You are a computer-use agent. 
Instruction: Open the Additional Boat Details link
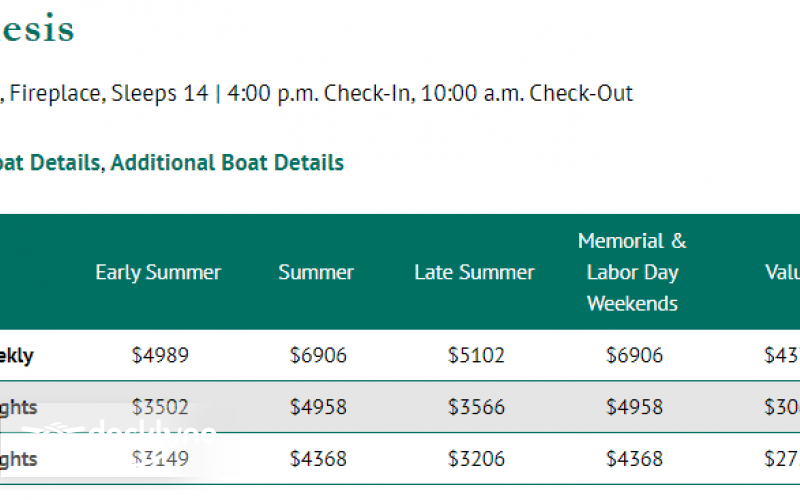(x=227, y=162)
